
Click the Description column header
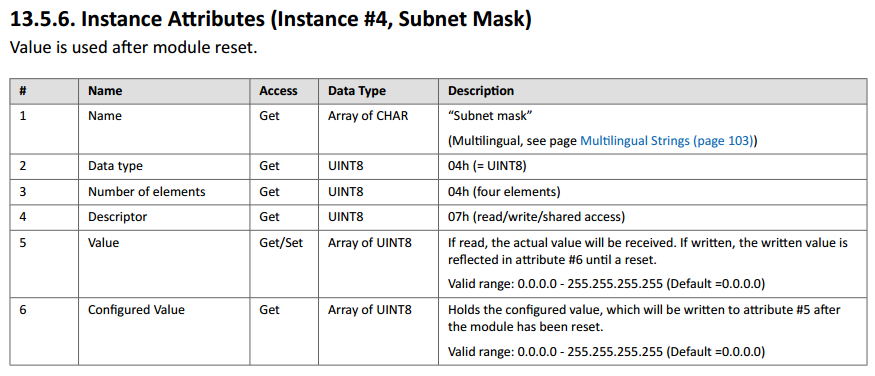[481, 91]
